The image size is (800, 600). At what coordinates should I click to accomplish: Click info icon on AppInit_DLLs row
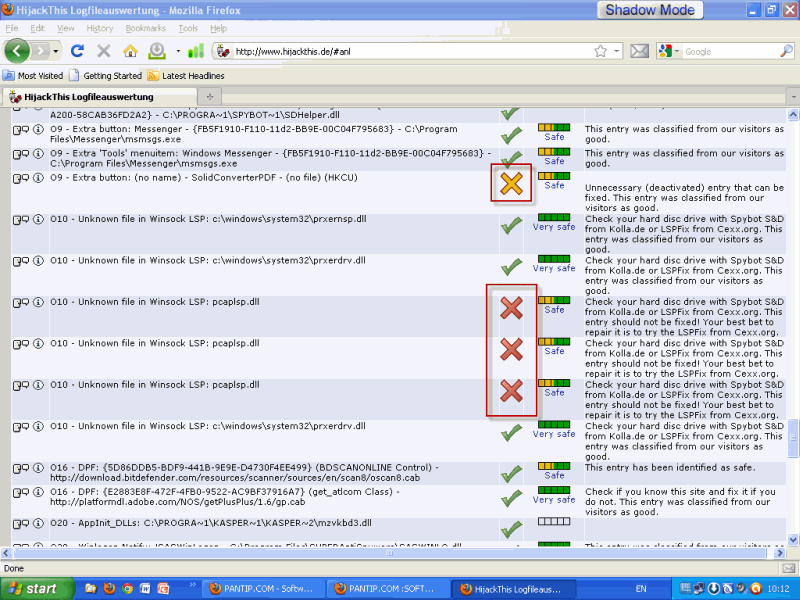tap(38, 523)
